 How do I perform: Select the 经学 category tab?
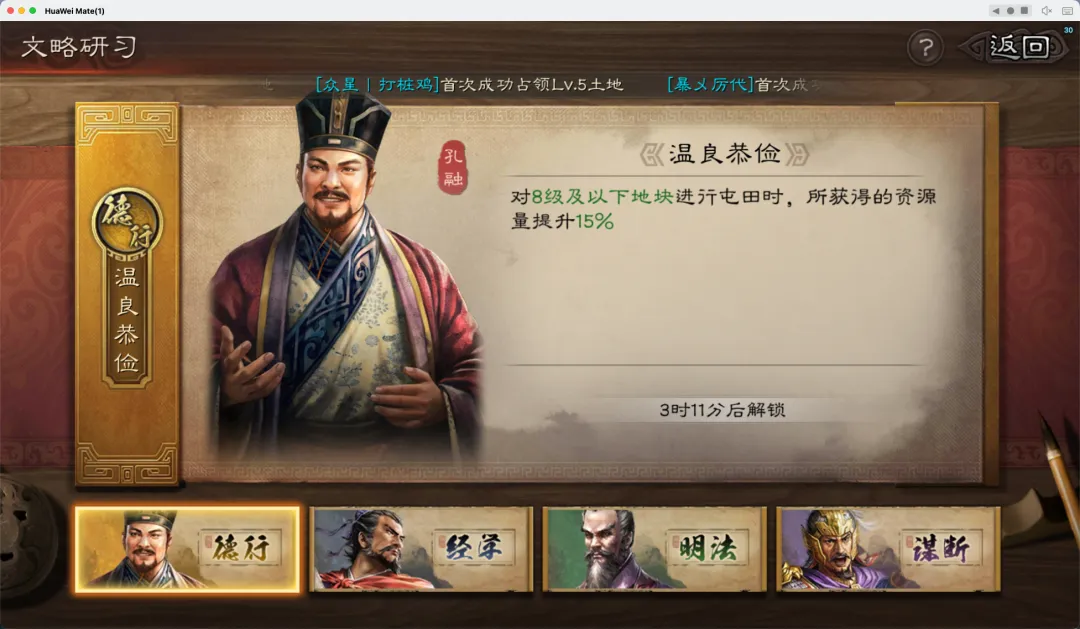point(422,549)
